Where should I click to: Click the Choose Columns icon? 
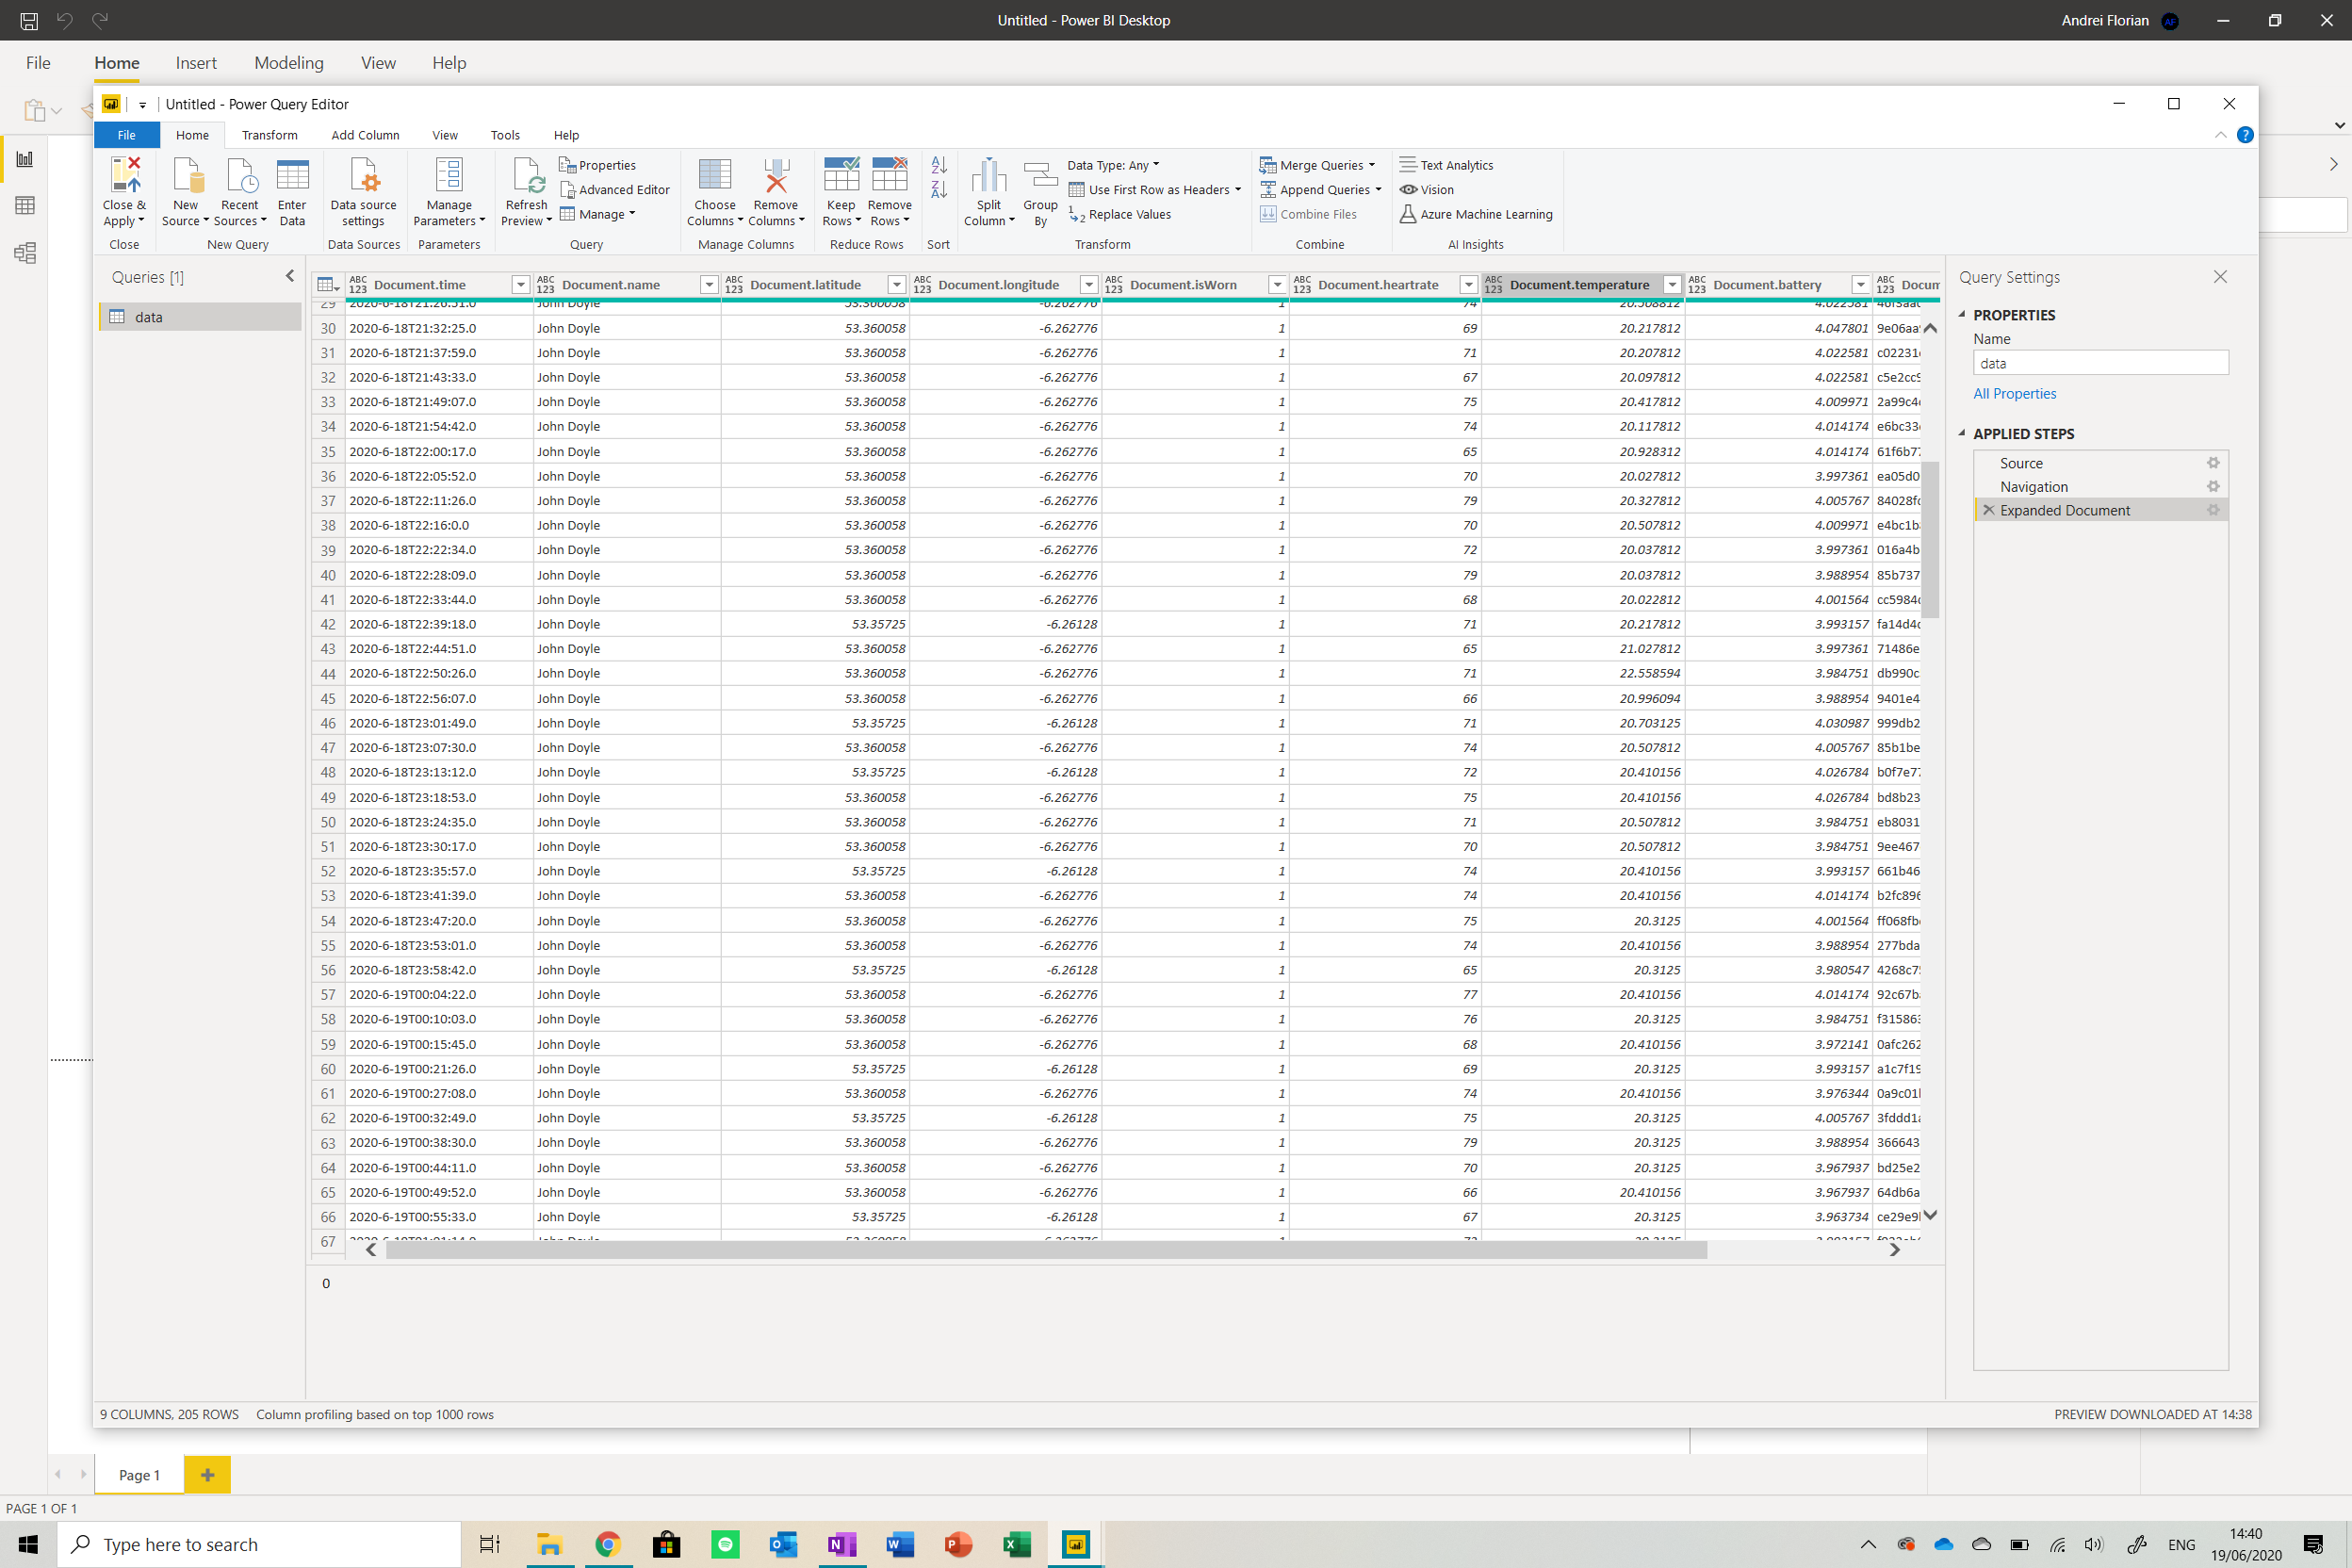tap(714, 176)
